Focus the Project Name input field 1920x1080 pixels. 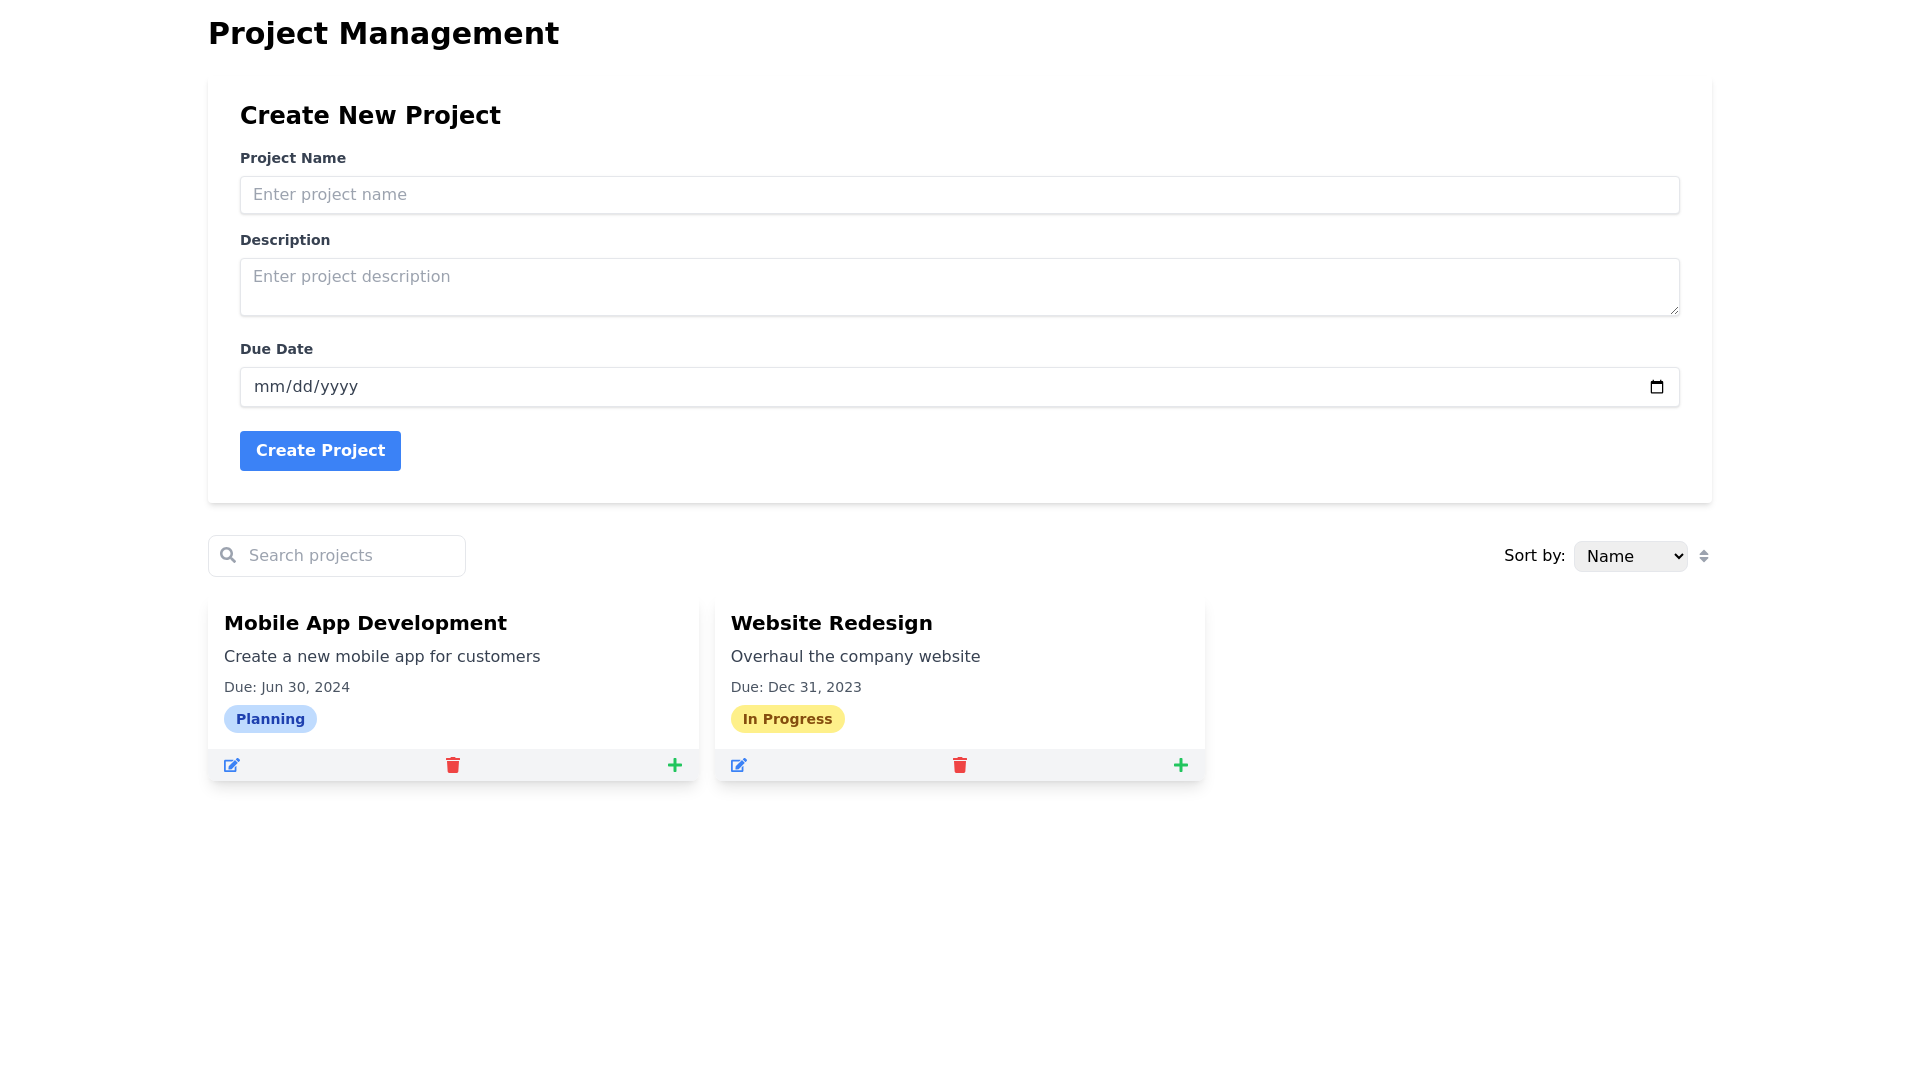pyautogui.click(x=960, y=195)
